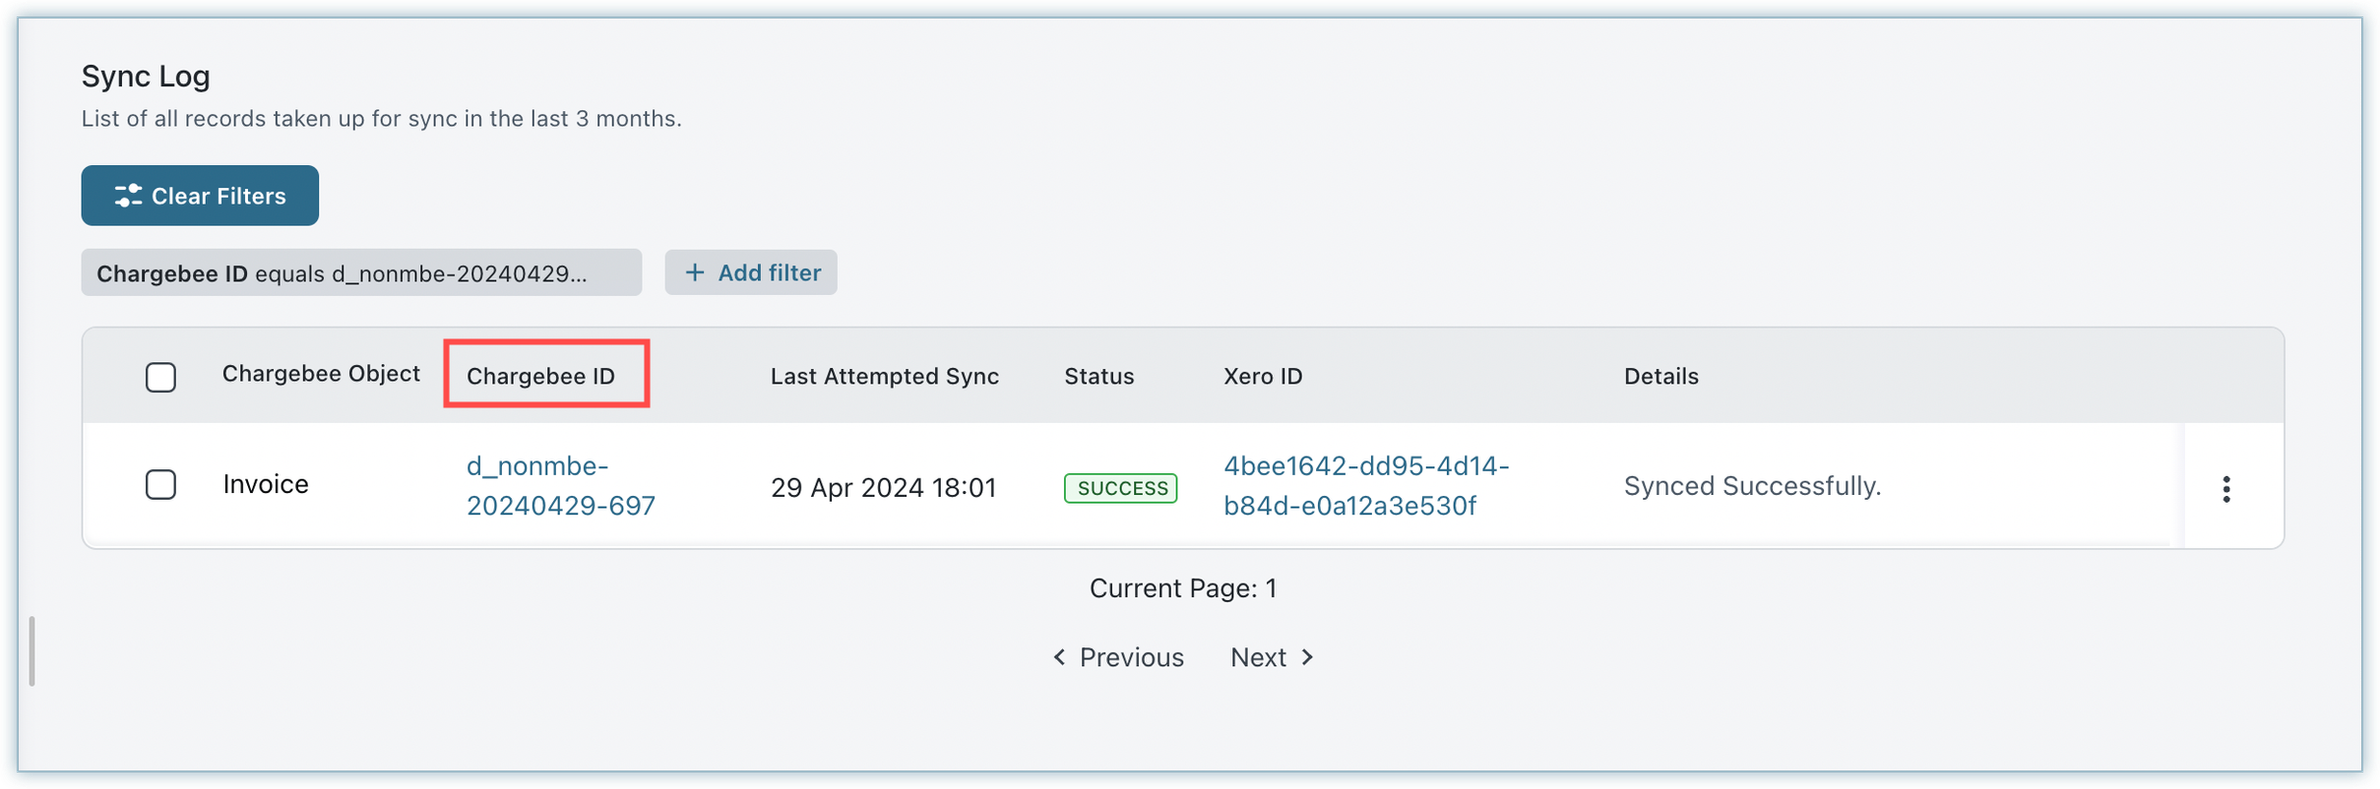Viewport: 2380px width, 789px height.
Task: Click the Chargebee Object column header
Action: (x=321, y=374)
